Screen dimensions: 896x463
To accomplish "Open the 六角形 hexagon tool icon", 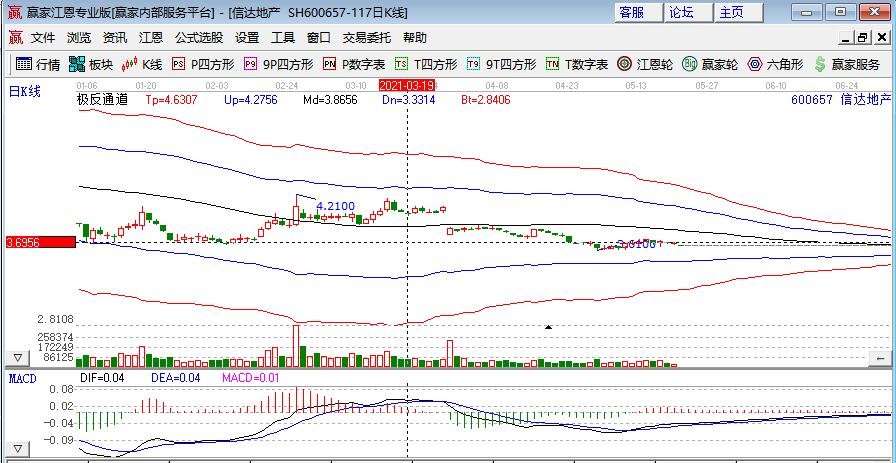I will (775, 65).
